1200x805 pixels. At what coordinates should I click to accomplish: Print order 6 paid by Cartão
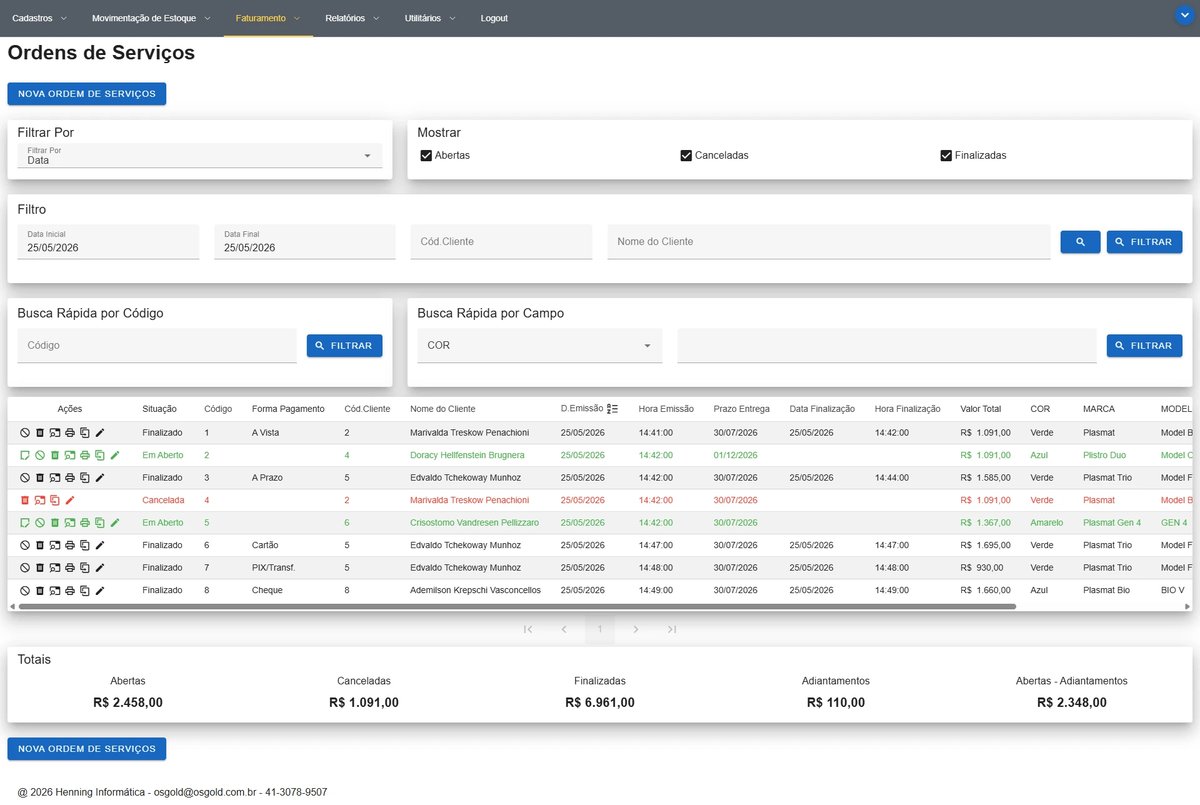coord(70,545)
